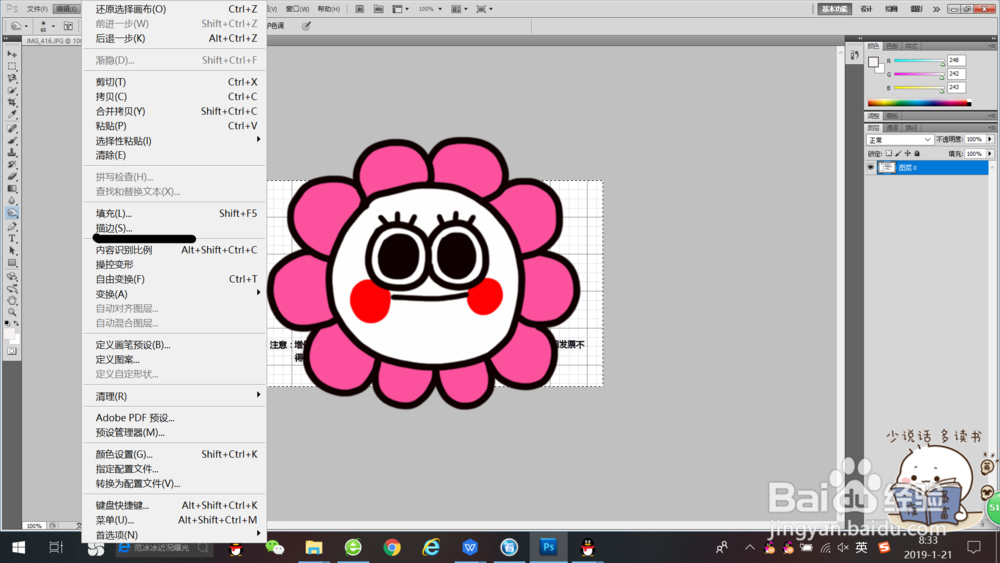Select the Zoom tool in toolbox

12,312
